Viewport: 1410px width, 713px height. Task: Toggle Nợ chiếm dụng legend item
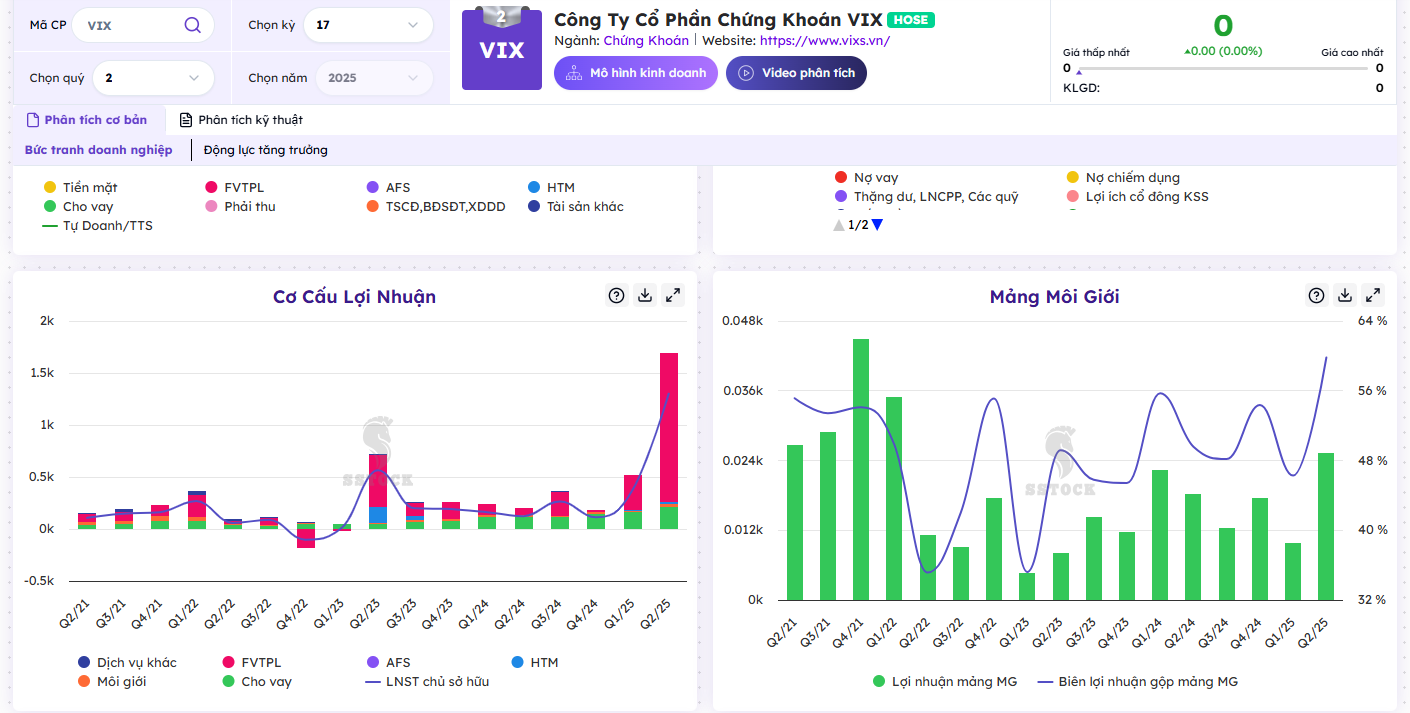(1123, 177)
